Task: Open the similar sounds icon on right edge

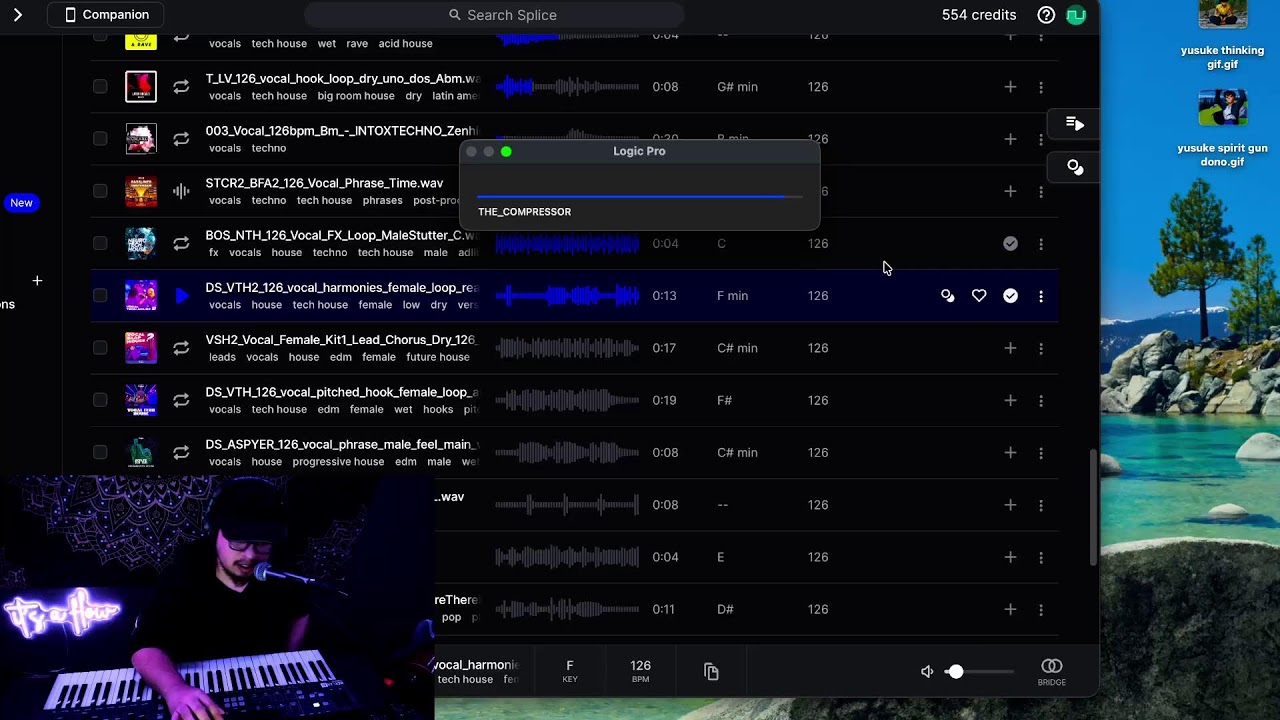Action: click(x=1075, y=167)
